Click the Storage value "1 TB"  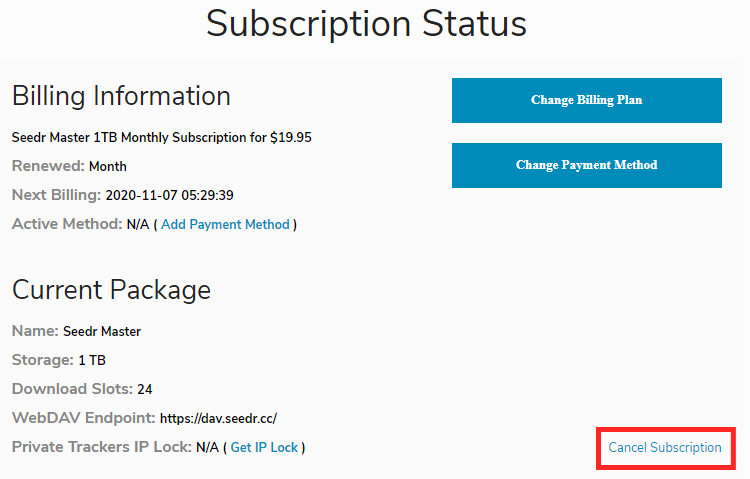coord(91,360)
